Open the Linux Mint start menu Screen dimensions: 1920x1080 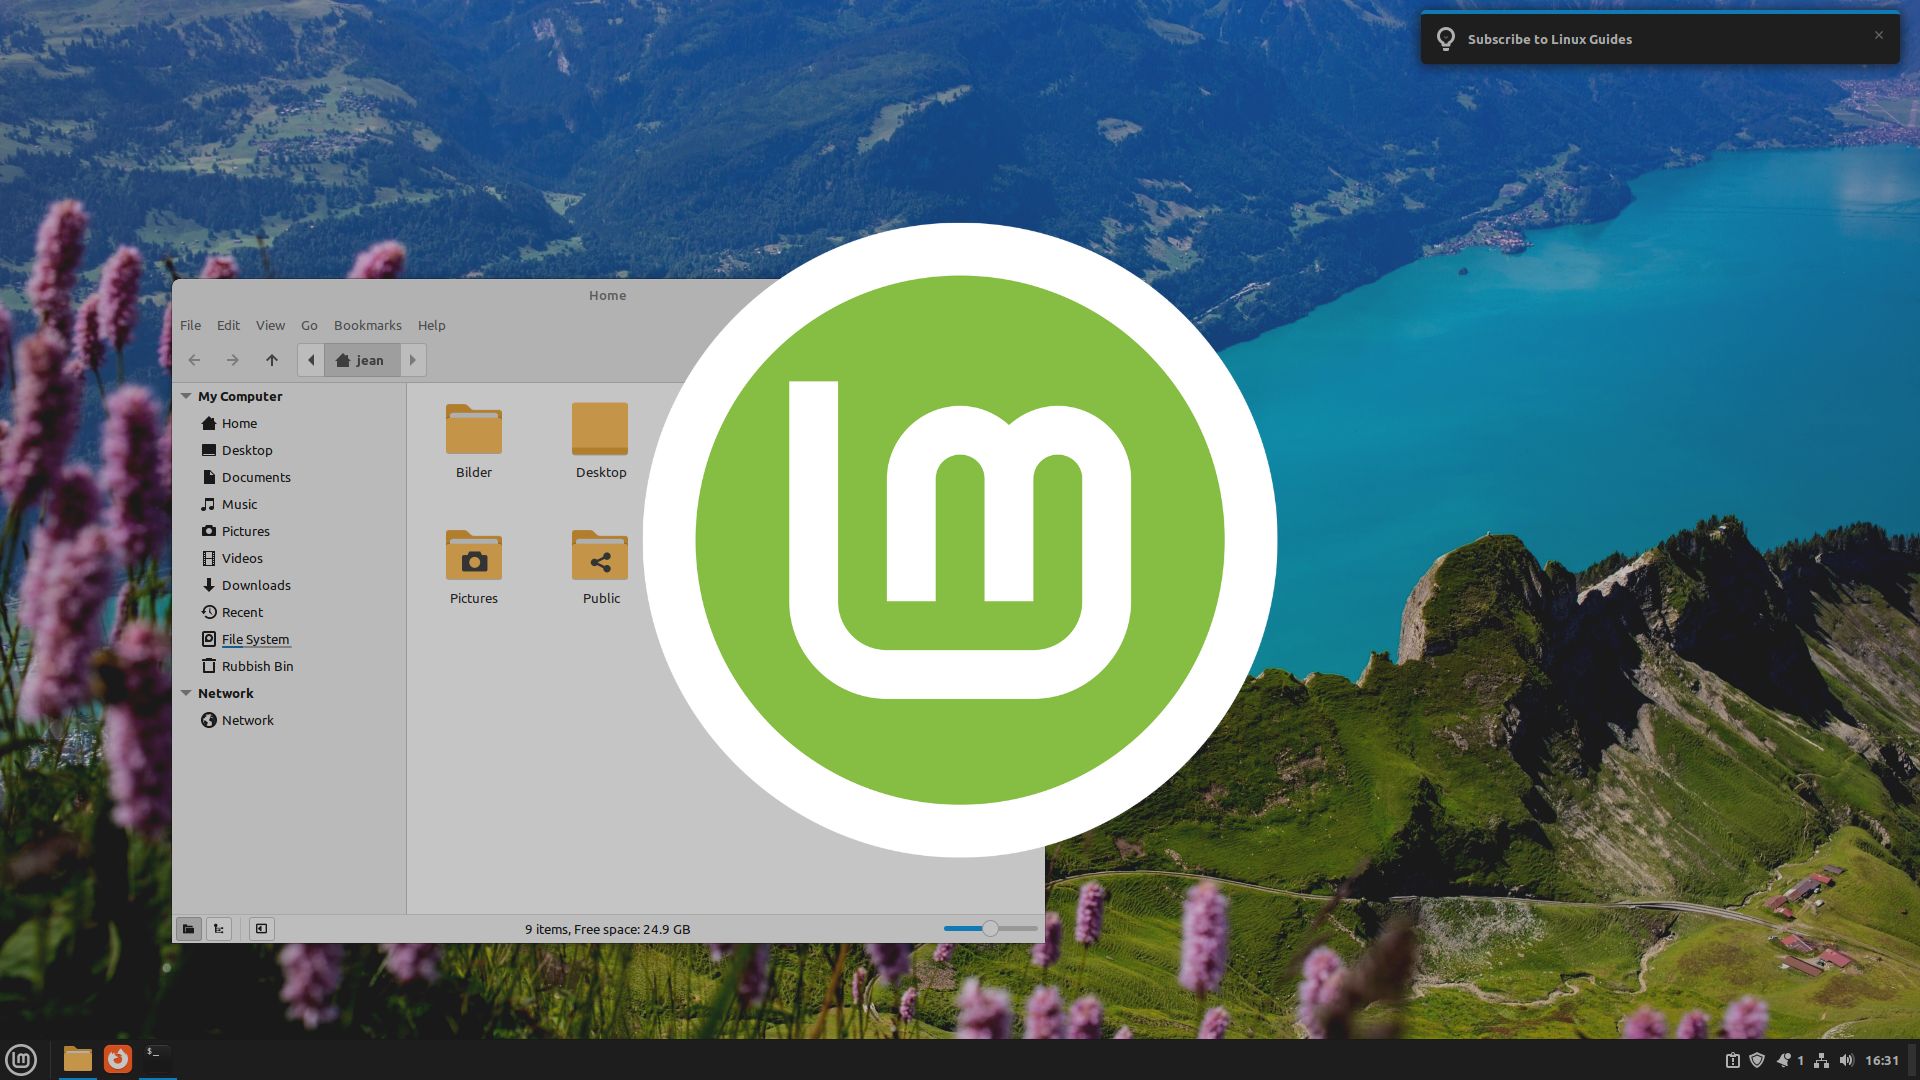pyautogui.click(x=21, y=1059)
